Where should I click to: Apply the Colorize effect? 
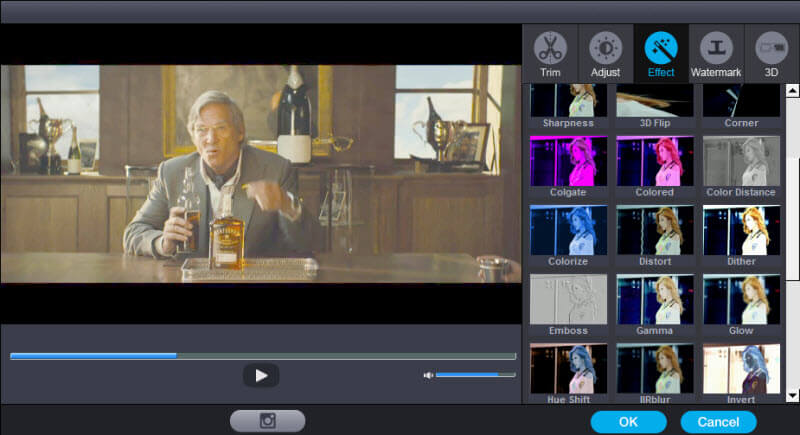(x=568, y=236)
